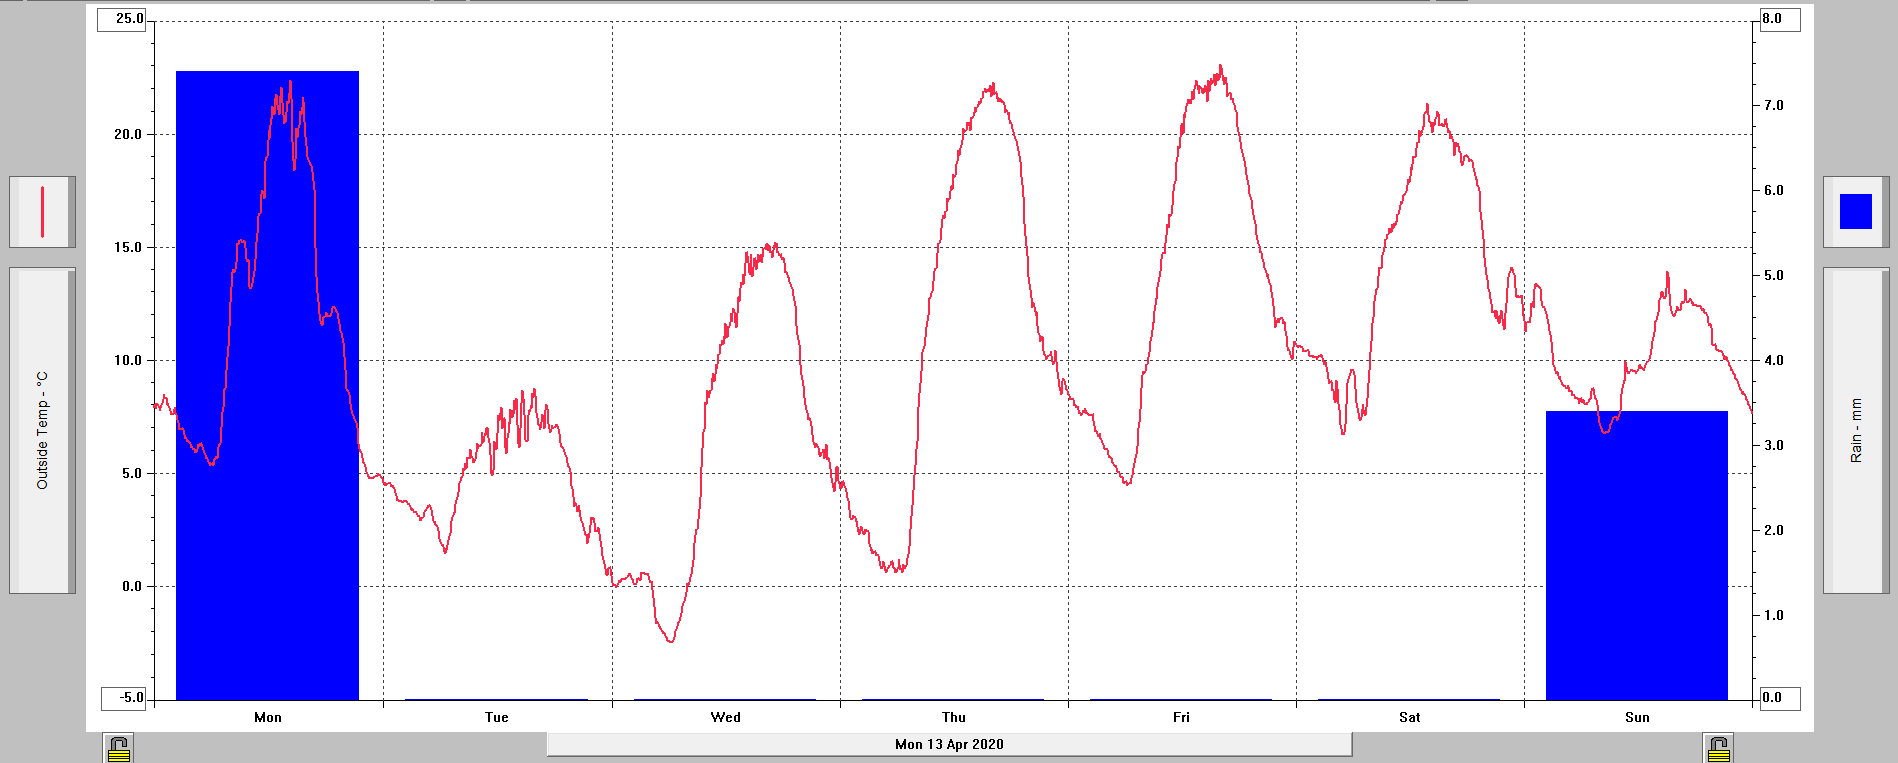Image resolution: width=1898 pixels, height=763 pixels.
Task: Click the 7.0 rain axis value
Action: point(1773,105)
